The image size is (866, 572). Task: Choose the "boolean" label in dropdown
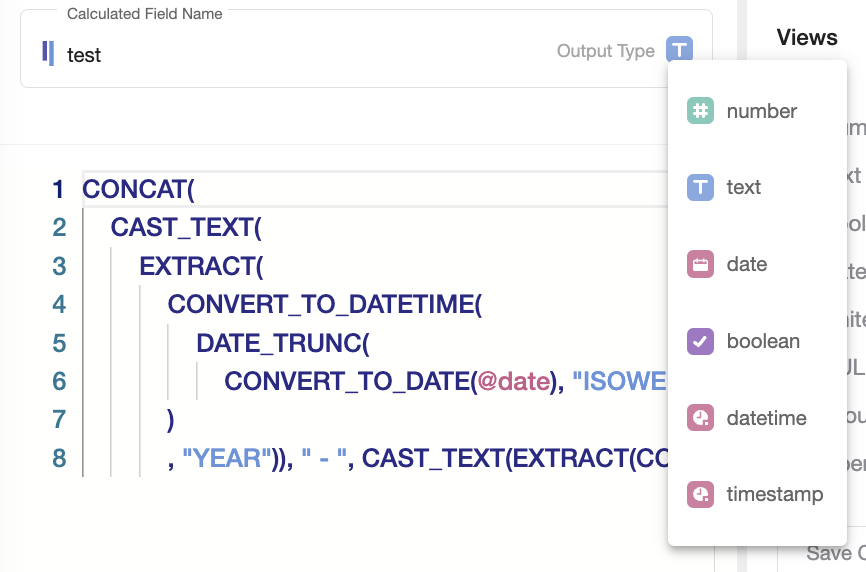(763, 341)
